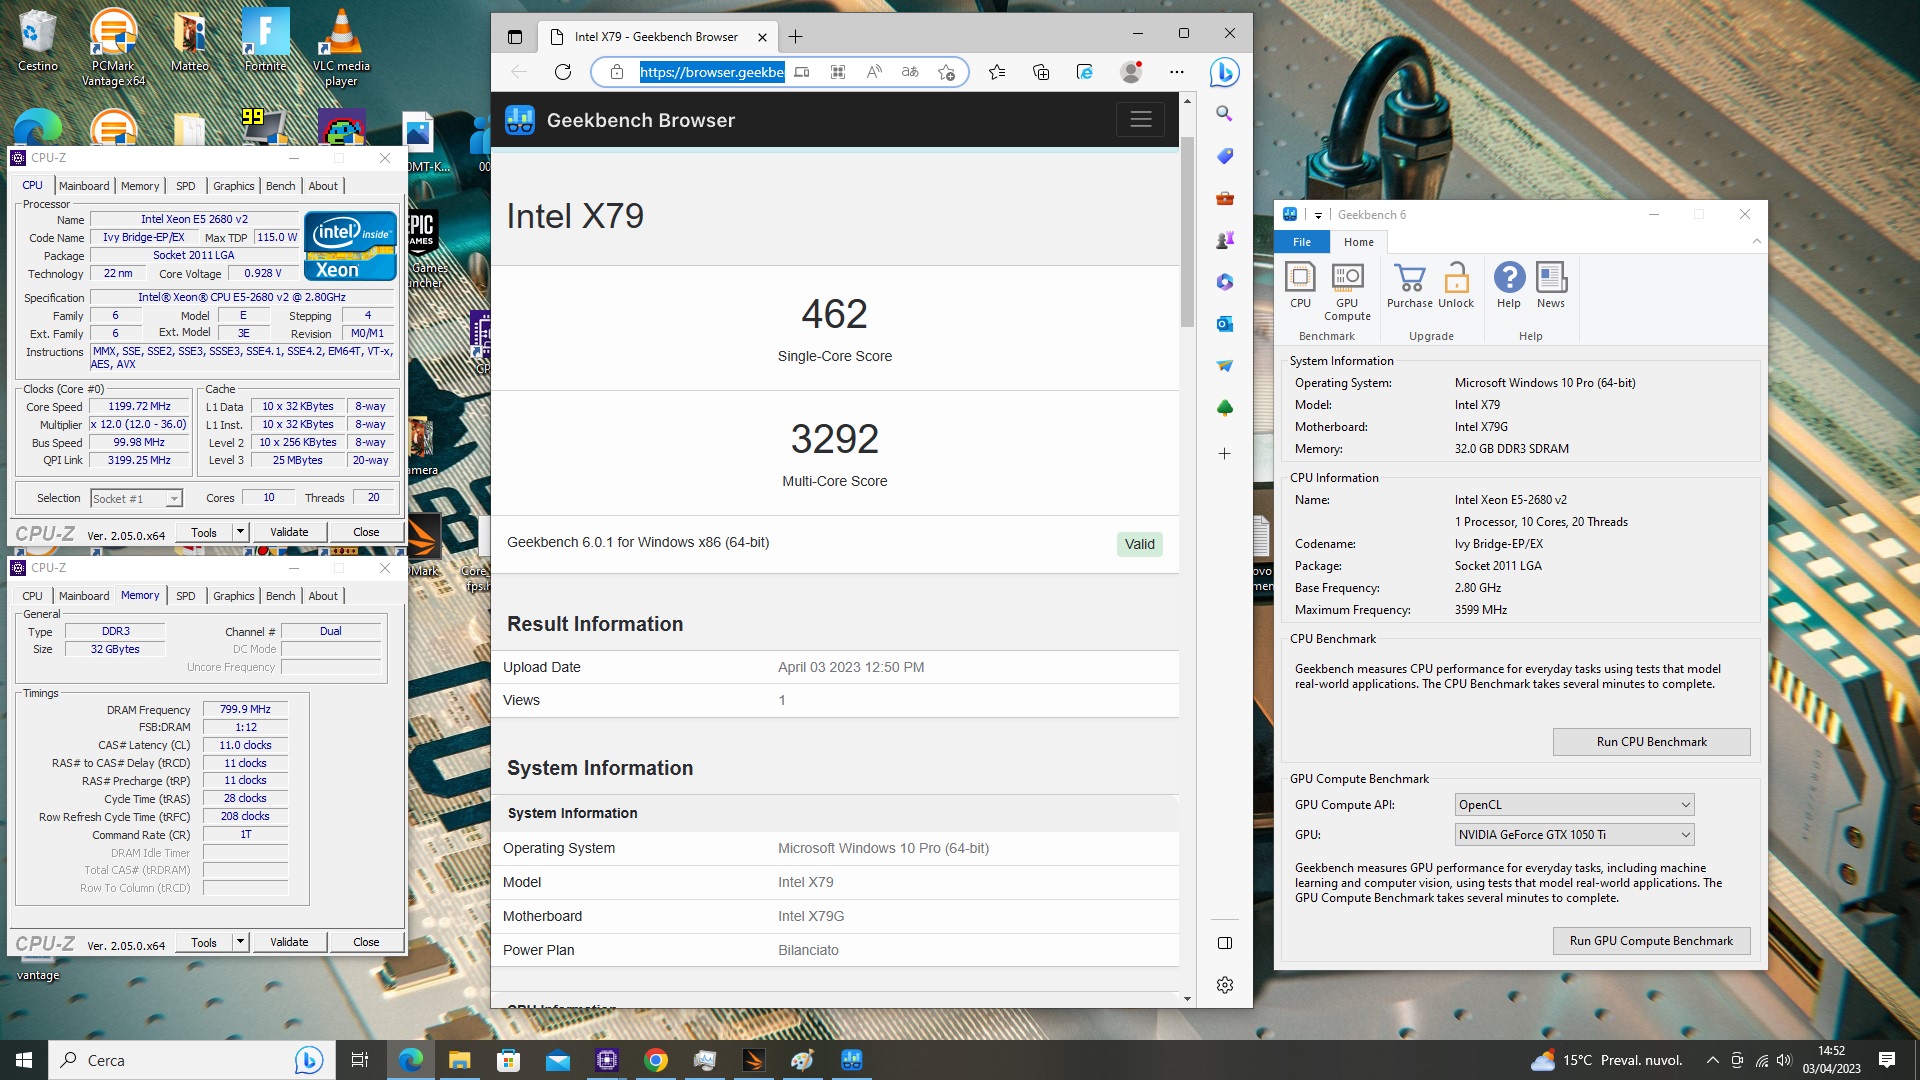Screen dimensions: 1920x1080
Task: Show hidden system tray icons
Action: [1712, 1060]
